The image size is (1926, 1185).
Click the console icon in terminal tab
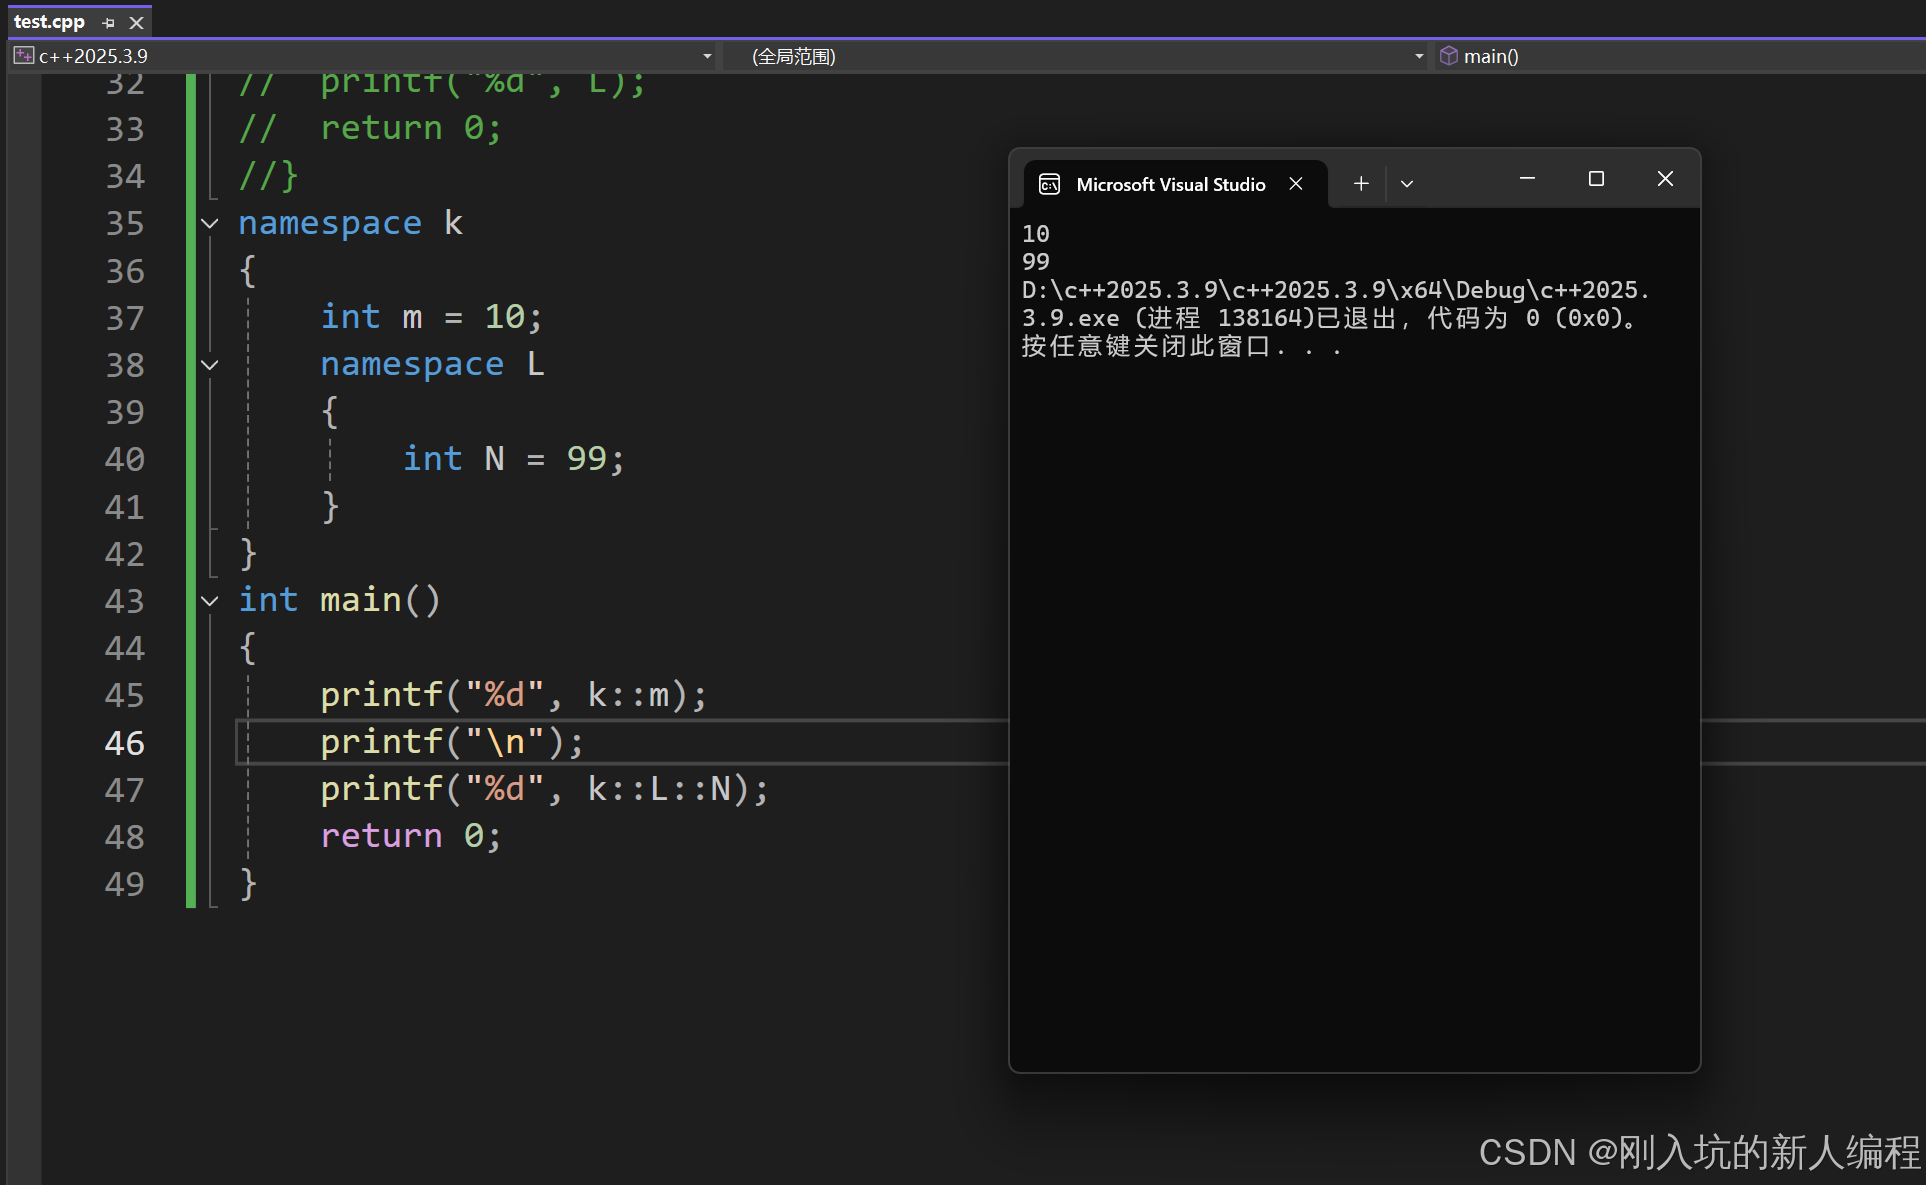coord(1049,184)
